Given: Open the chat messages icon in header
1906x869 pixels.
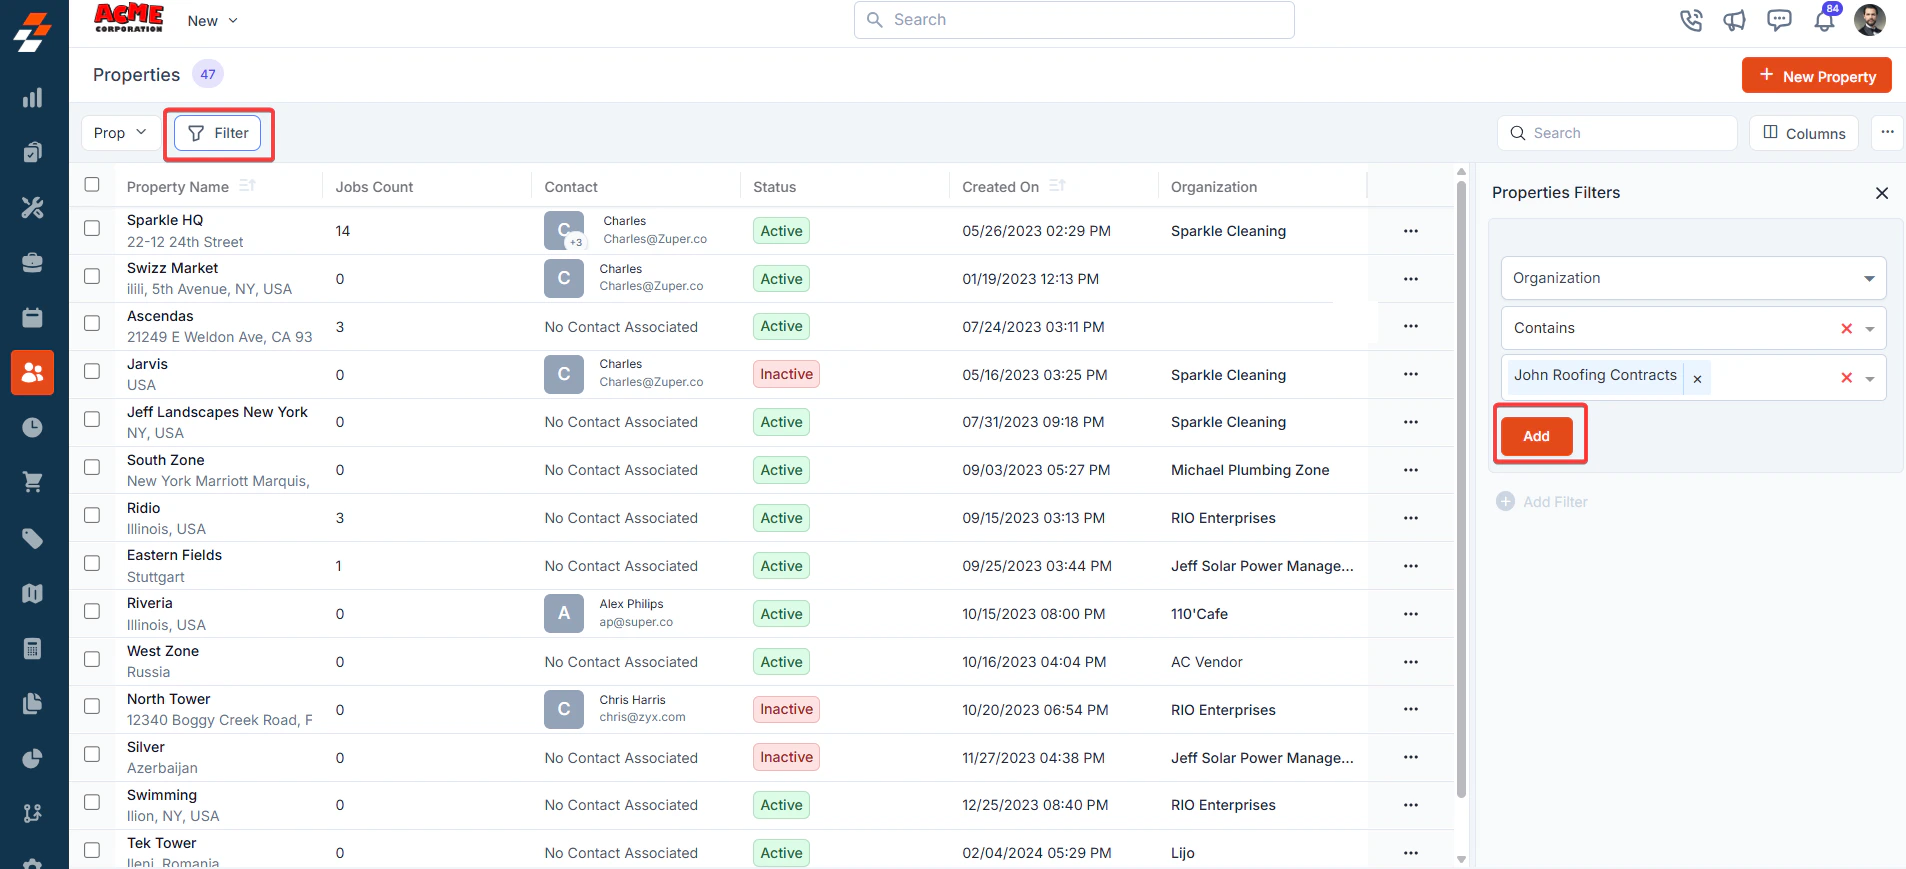Looking at the screenshot, I should 1779,20.
